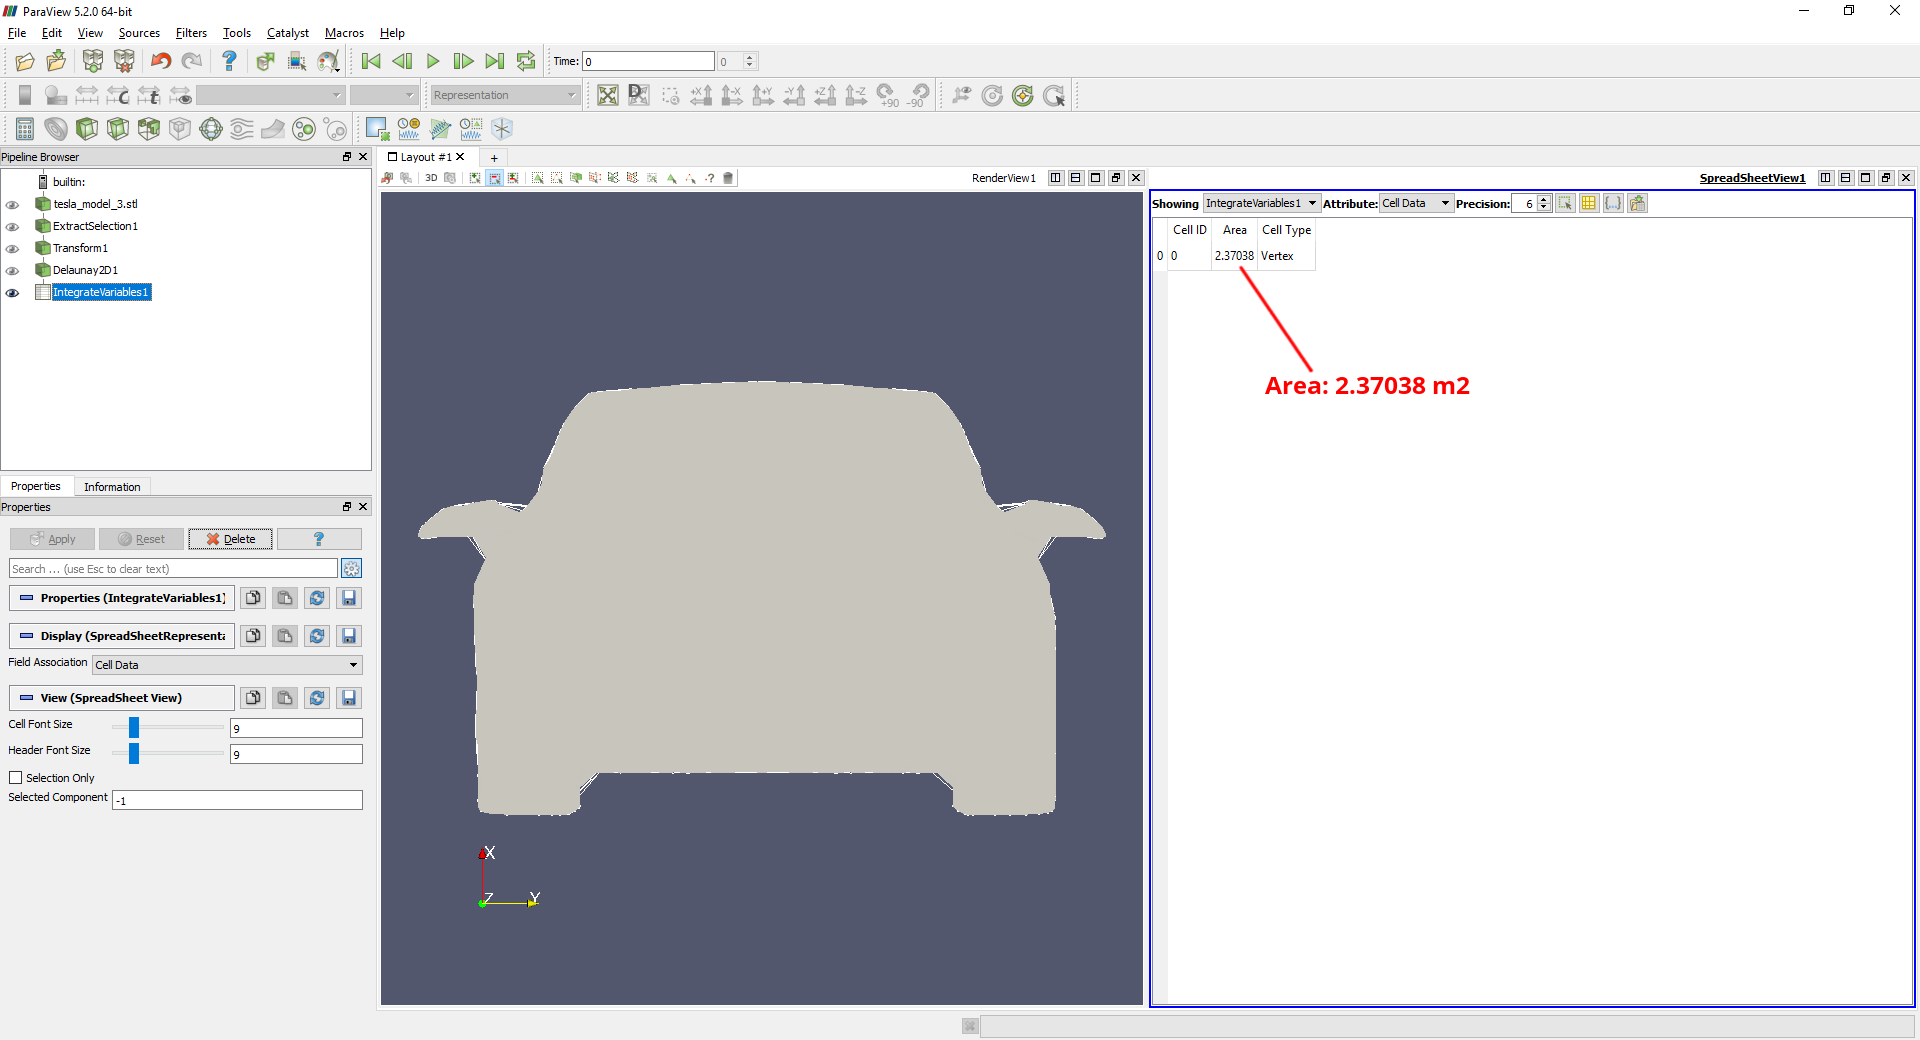Click the properties search input field
1920x1040 pixels.
coord(173,569)
